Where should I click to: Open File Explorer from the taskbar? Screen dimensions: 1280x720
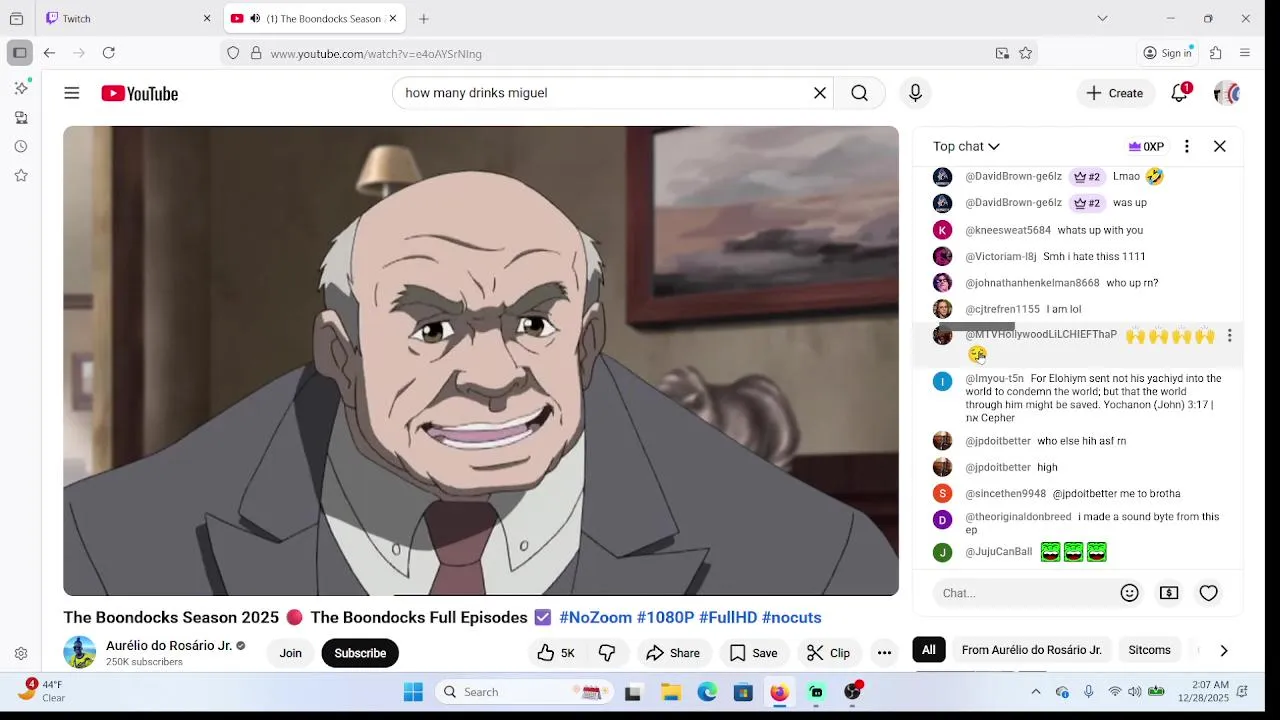coord(671,692)
